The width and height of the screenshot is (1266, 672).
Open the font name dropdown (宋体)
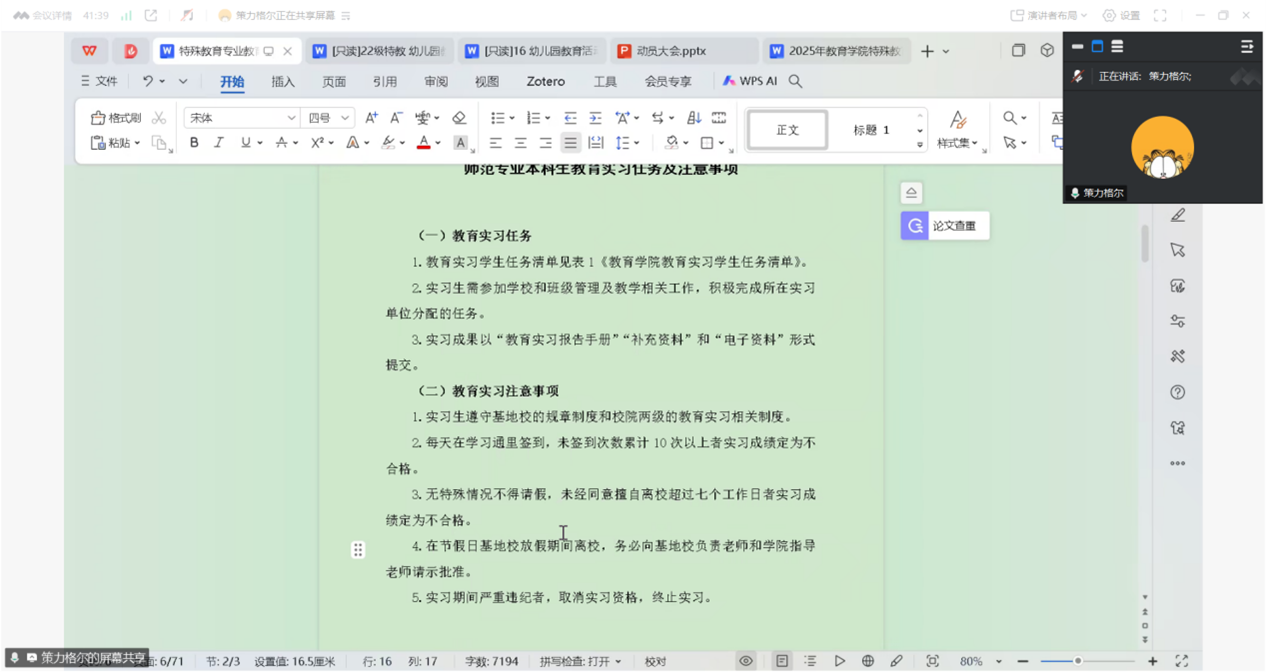pyautogui.click(x=241, y=118)
